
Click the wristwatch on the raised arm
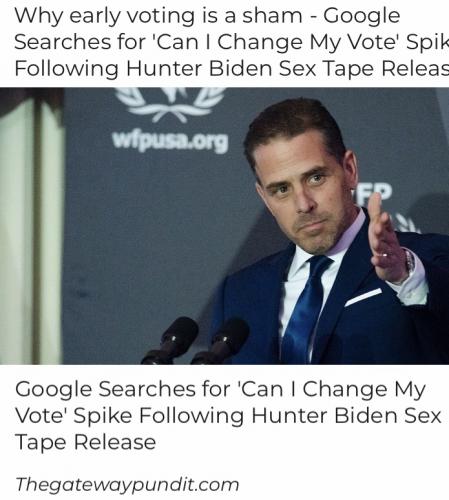[409, 262]
